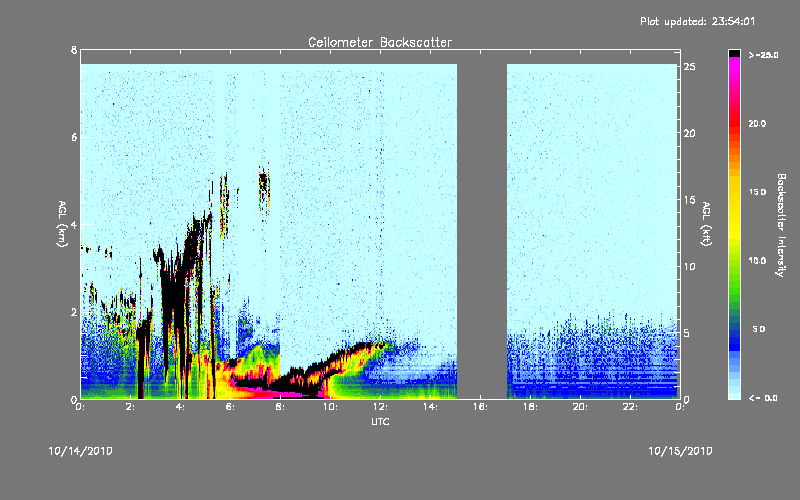The height and width of the screenshot is (500, 800).
Task: Pick the black swatch atop the colorbar
Action: click(x=734, y=53)
